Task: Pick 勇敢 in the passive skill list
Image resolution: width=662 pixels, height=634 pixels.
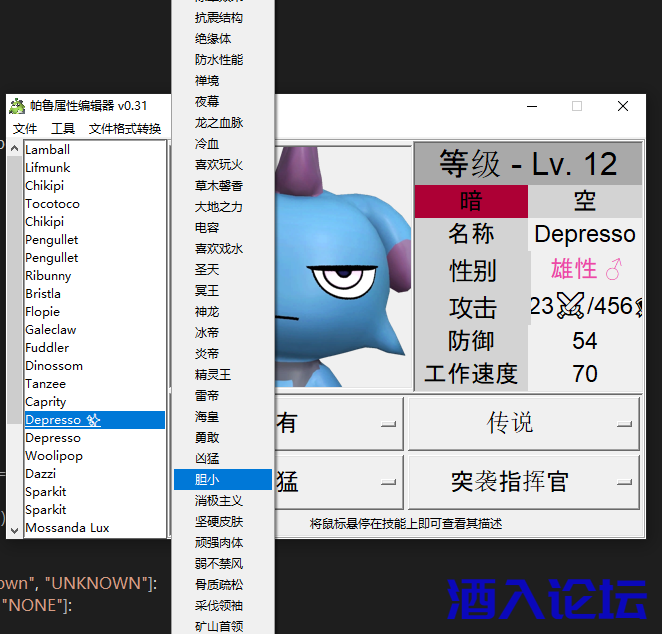Action: coord(223,437)
